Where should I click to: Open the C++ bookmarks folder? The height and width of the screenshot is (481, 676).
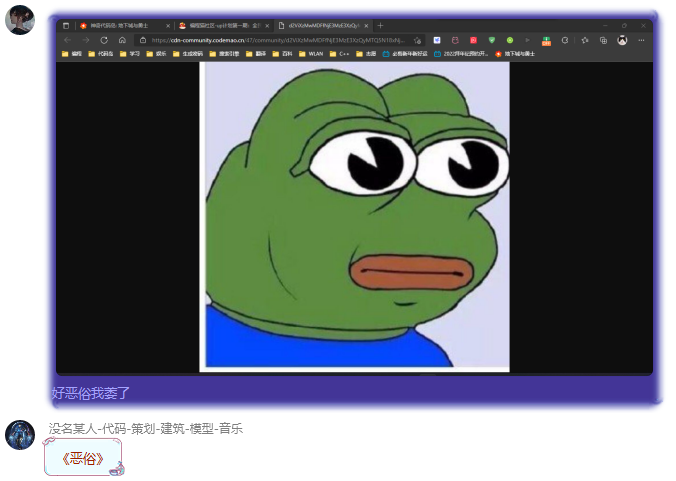click(340, 54)
